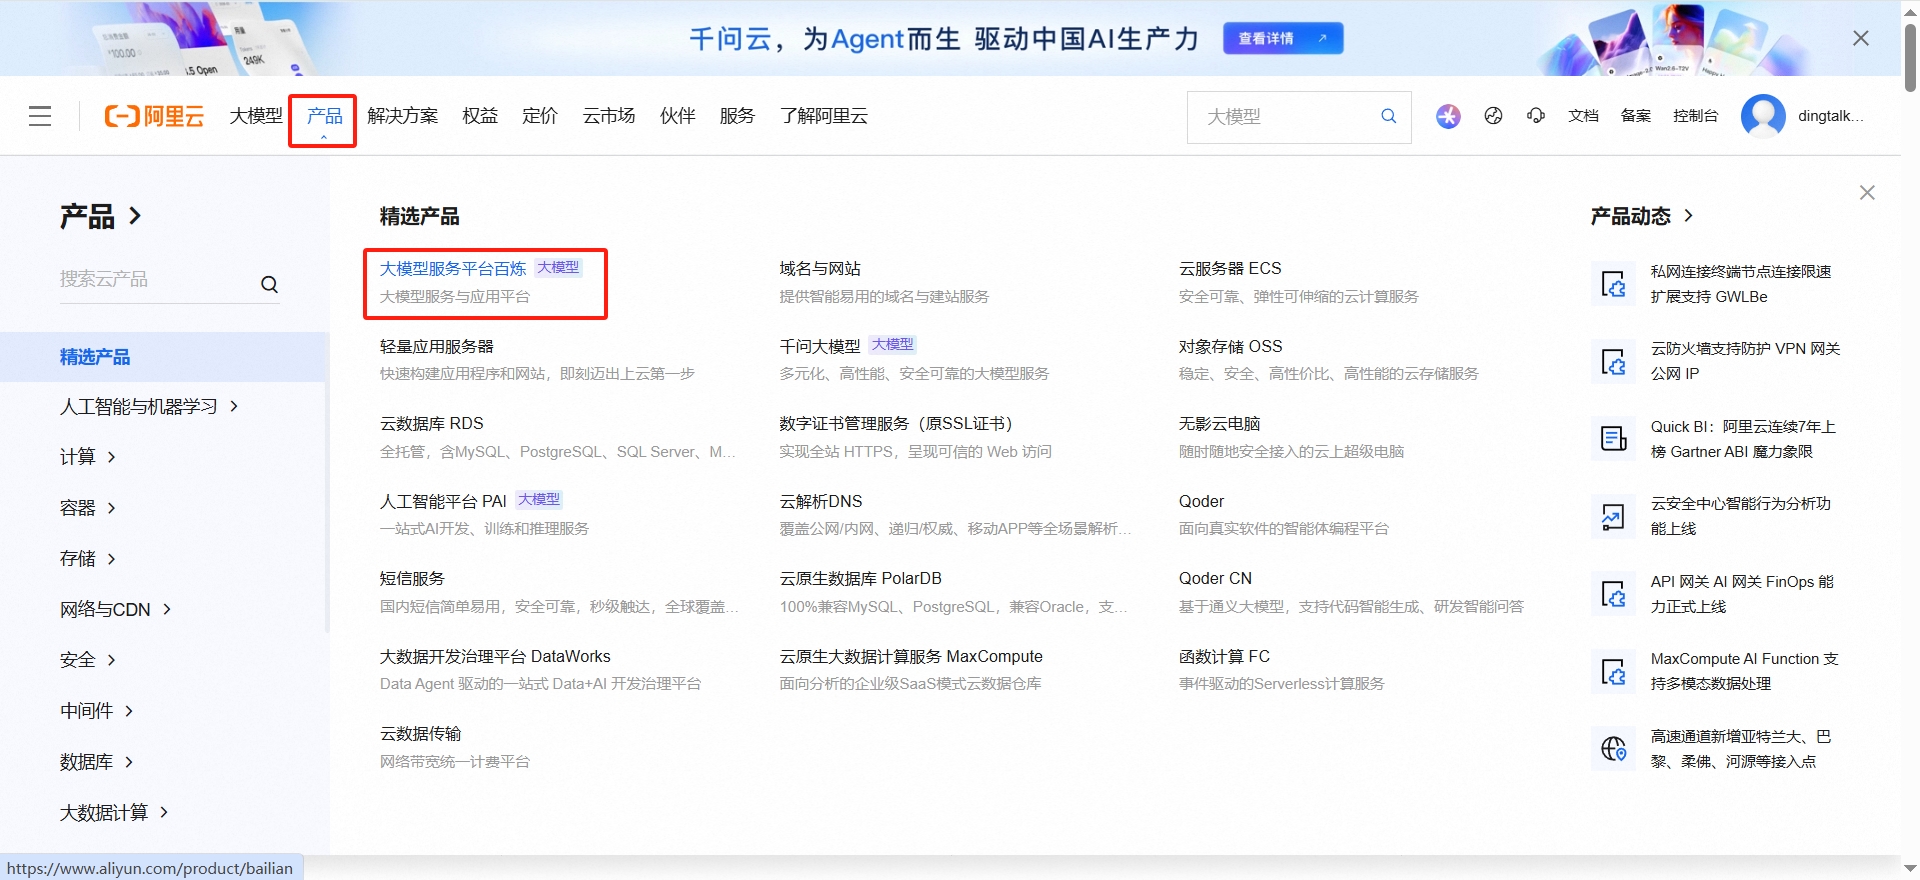This screenshot has width=1920, height=880.
Task: Open the 权益 nav menu
Action: tap(480, 116)
